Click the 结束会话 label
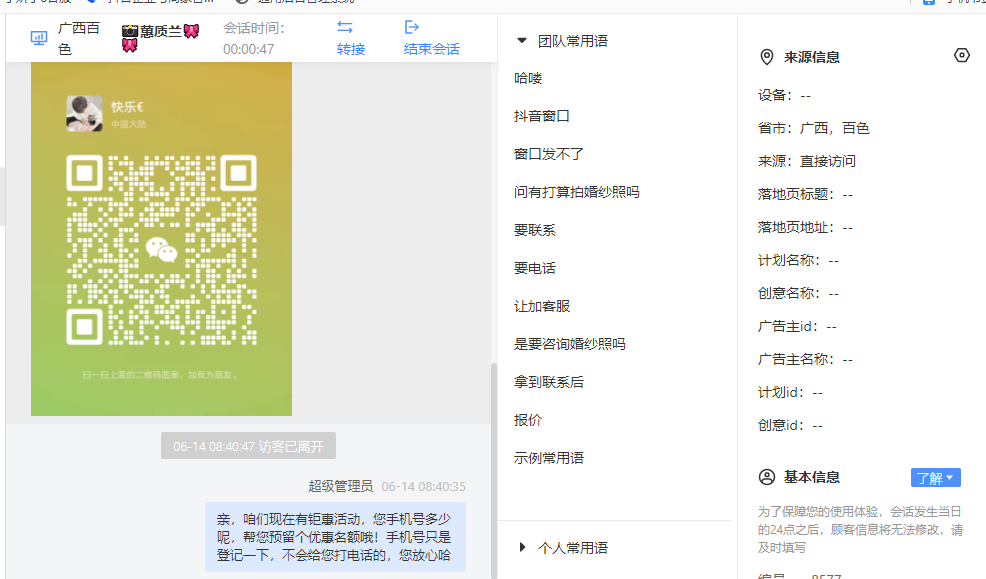This screenshot has width=986, height=579. [x=431, y=49]
